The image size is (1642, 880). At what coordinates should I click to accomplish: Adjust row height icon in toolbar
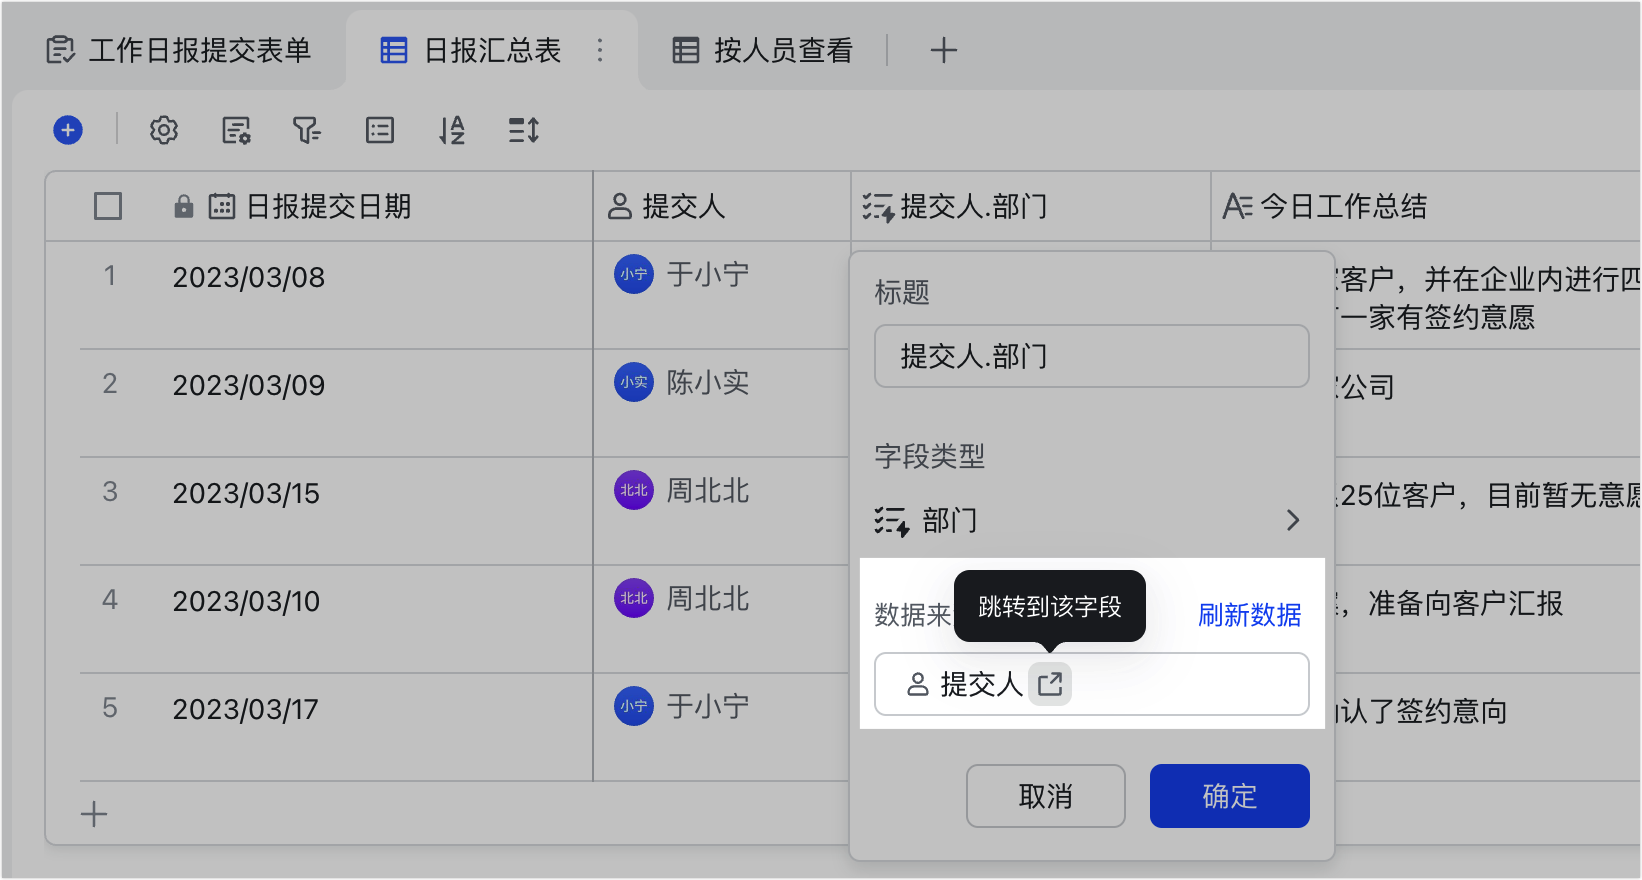[524, 130]
